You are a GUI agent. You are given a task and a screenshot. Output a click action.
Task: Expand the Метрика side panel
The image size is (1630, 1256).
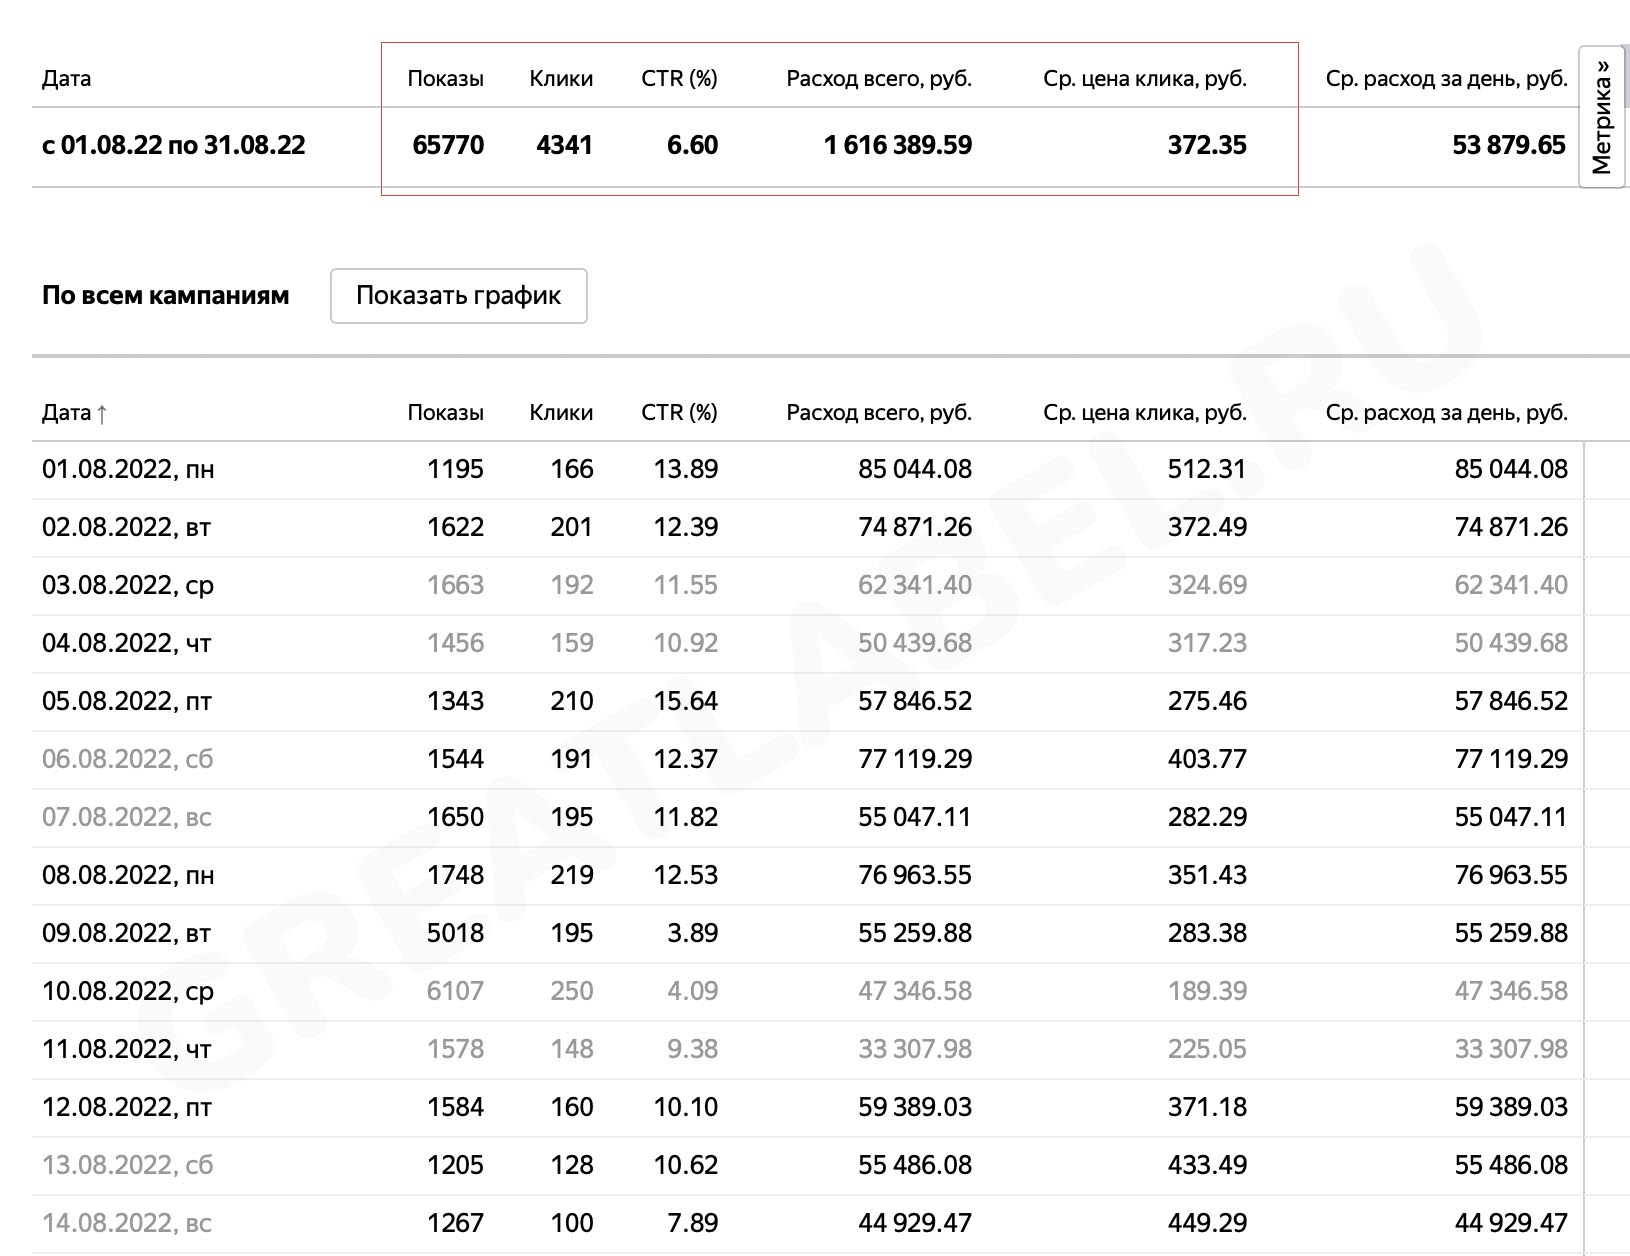(x=1602, y=116)
